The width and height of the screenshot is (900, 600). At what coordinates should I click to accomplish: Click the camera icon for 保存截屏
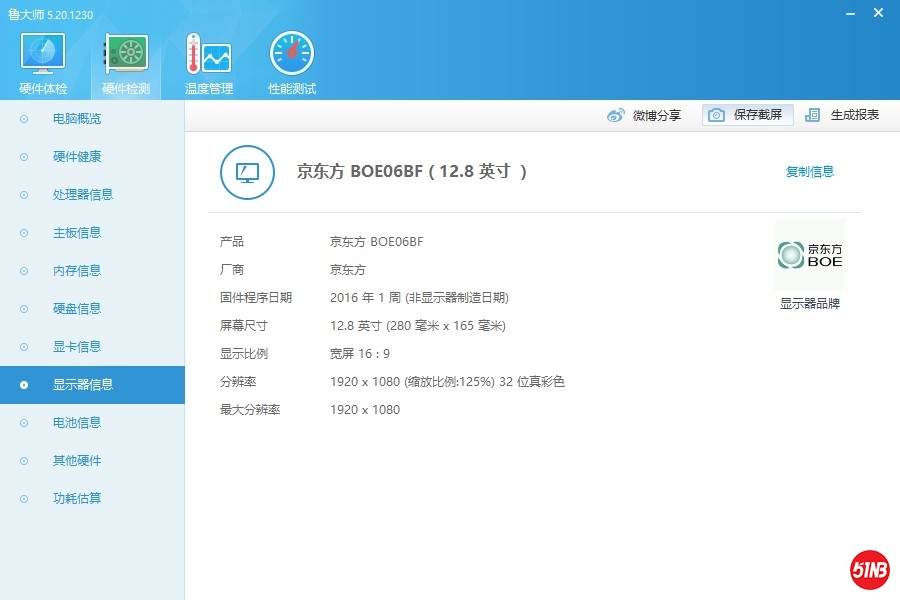point(716,115)
